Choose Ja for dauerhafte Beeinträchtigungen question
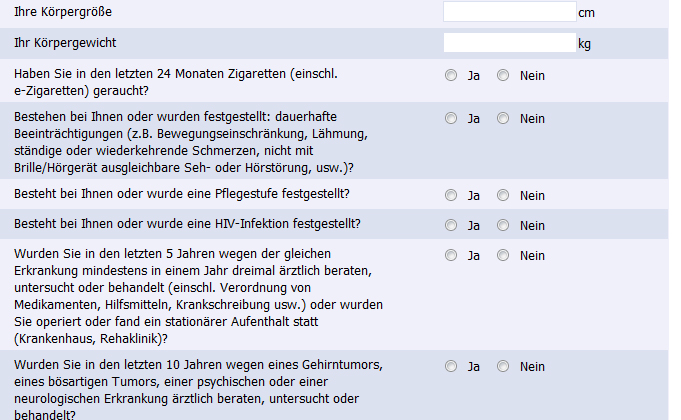 coord(451,118)
